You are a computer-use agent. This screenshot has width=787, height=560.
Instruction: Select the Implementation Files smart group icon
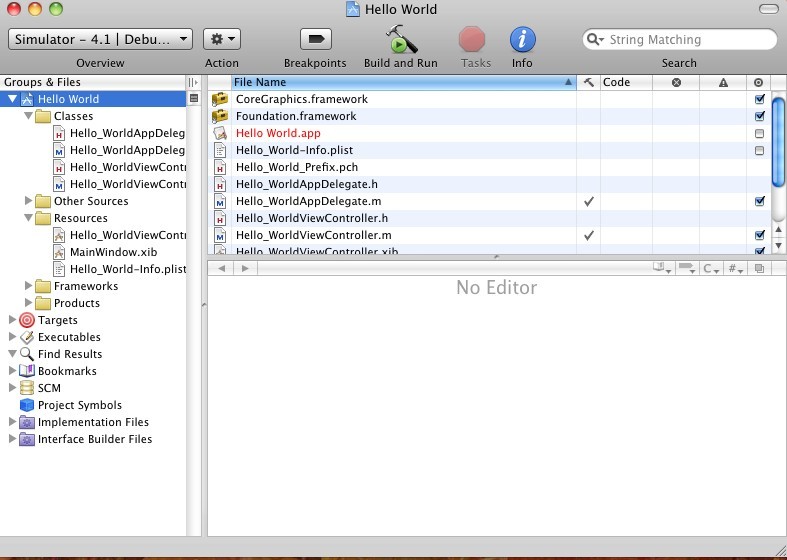point(27,422)
